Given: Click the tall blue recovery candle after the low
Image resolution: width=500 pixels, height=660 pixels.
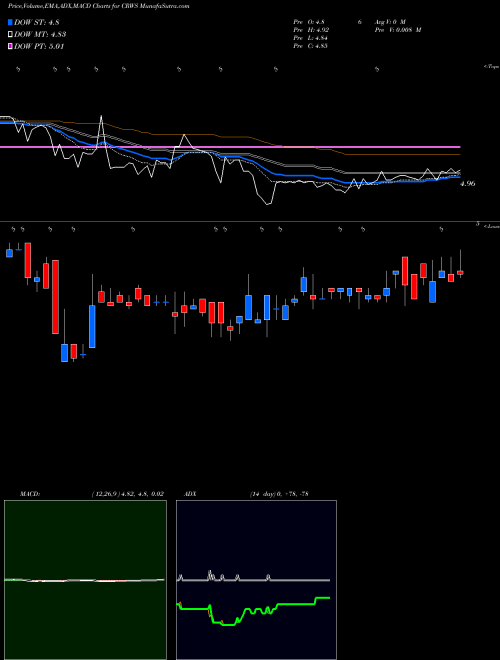Looking at the screenshot, I should click(x=92, y=326).
